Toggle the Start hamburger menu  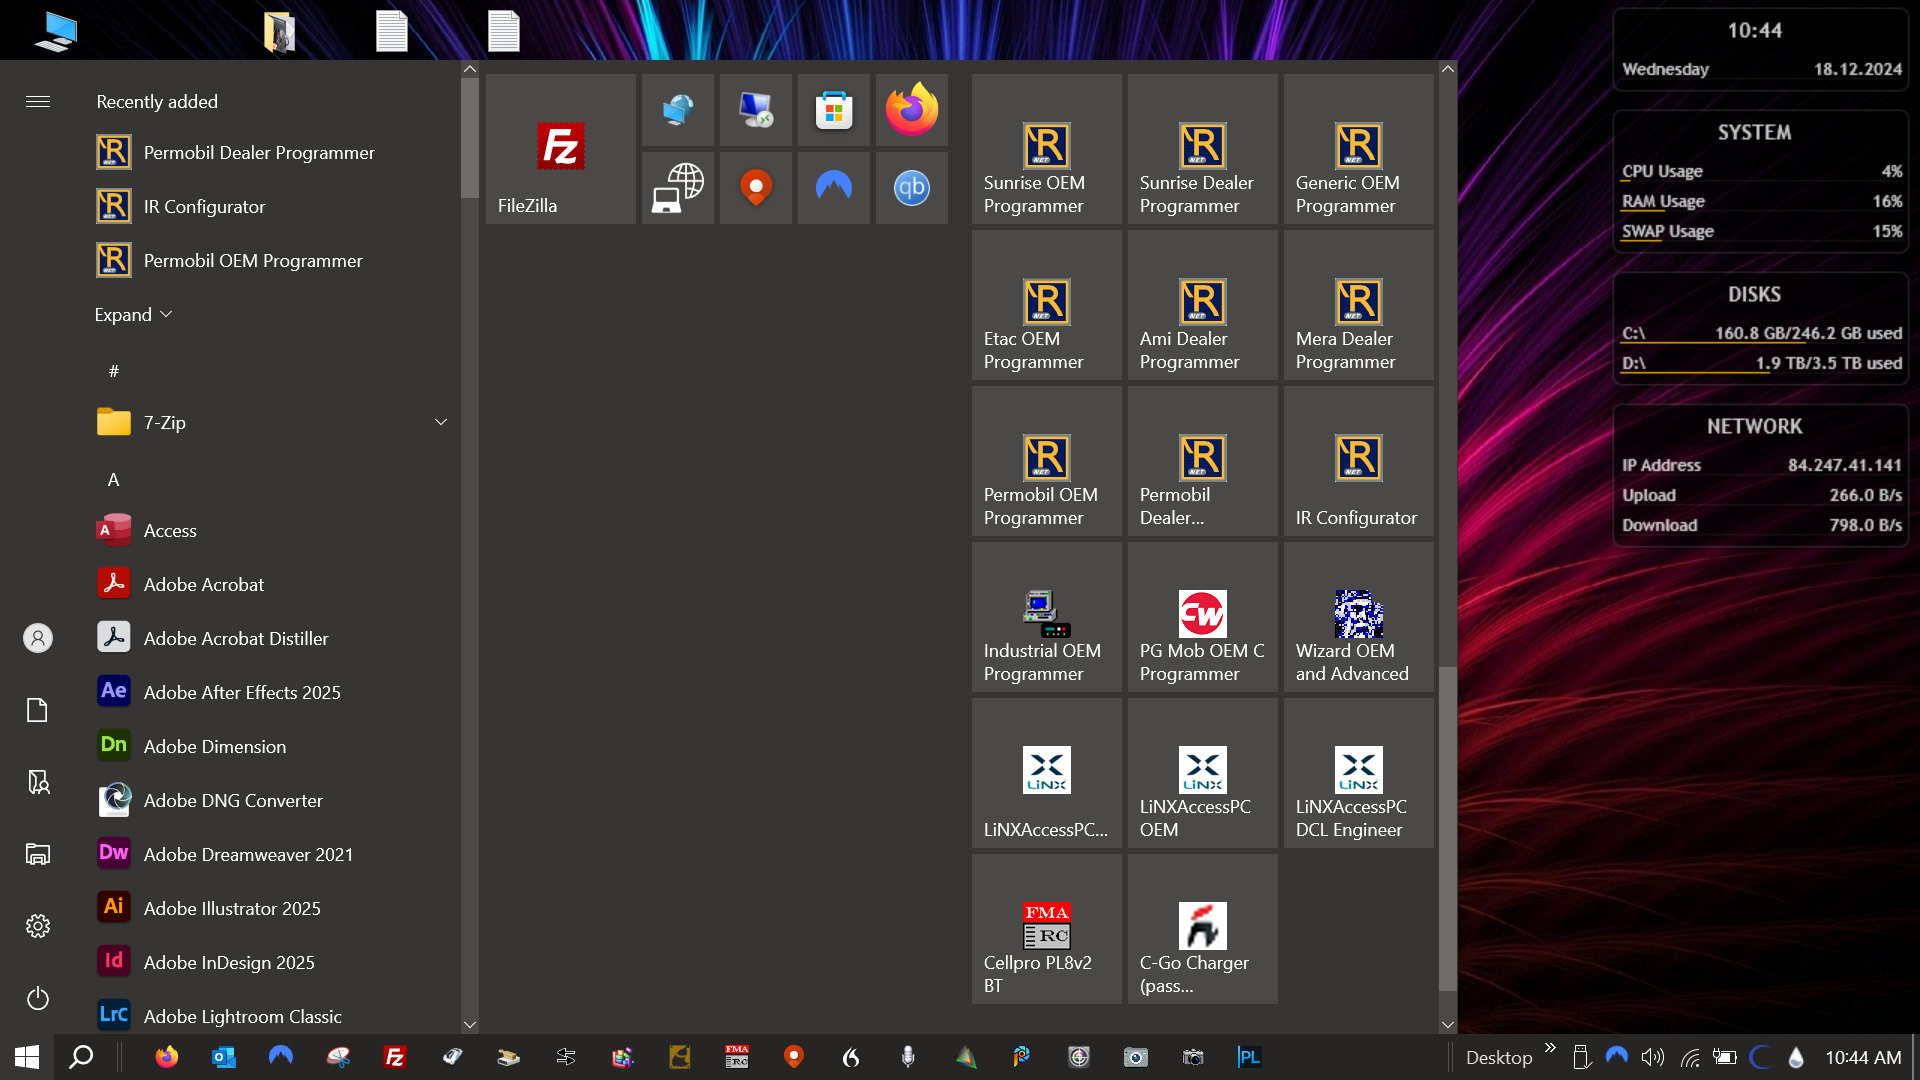[x=38, y=101]
